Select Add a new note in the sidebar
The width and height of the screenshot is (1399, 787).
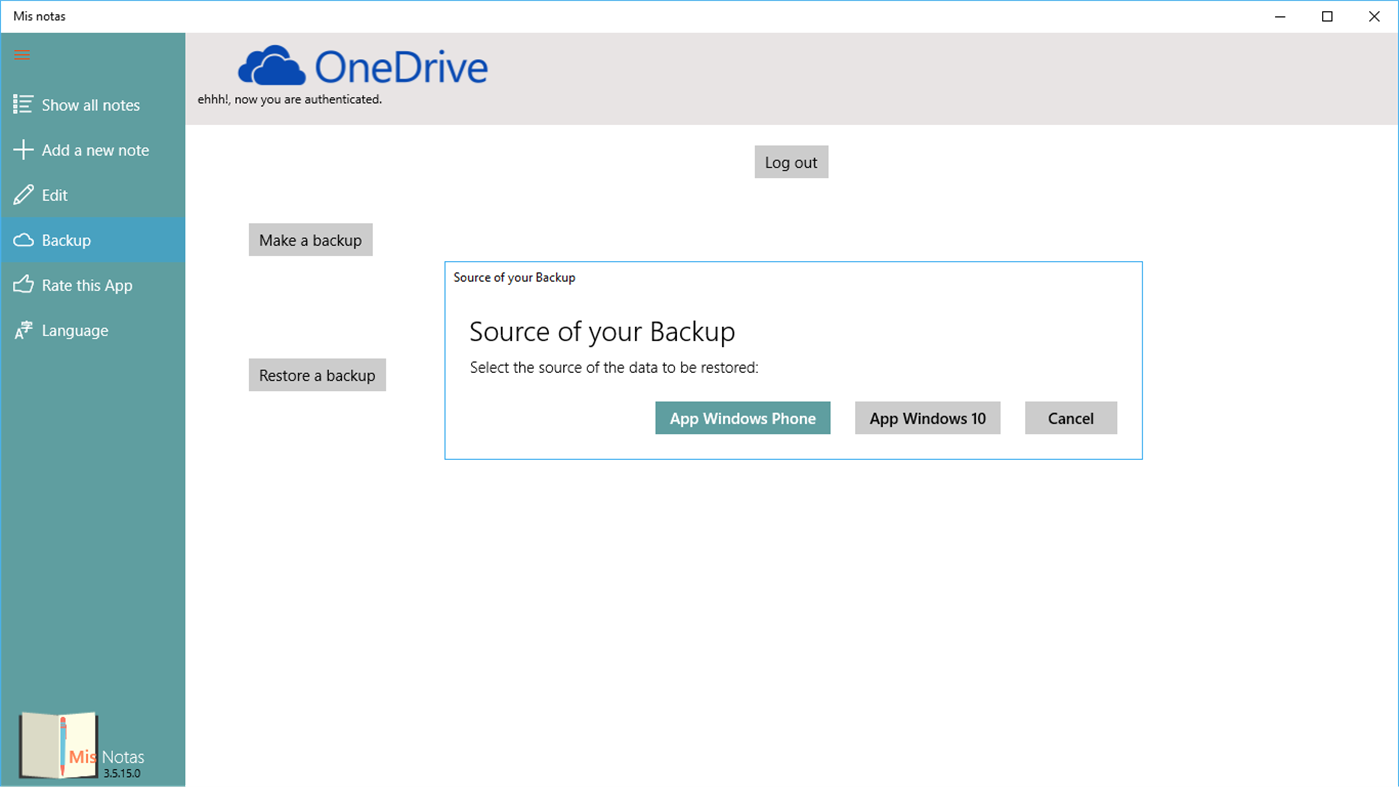[95, 149]
